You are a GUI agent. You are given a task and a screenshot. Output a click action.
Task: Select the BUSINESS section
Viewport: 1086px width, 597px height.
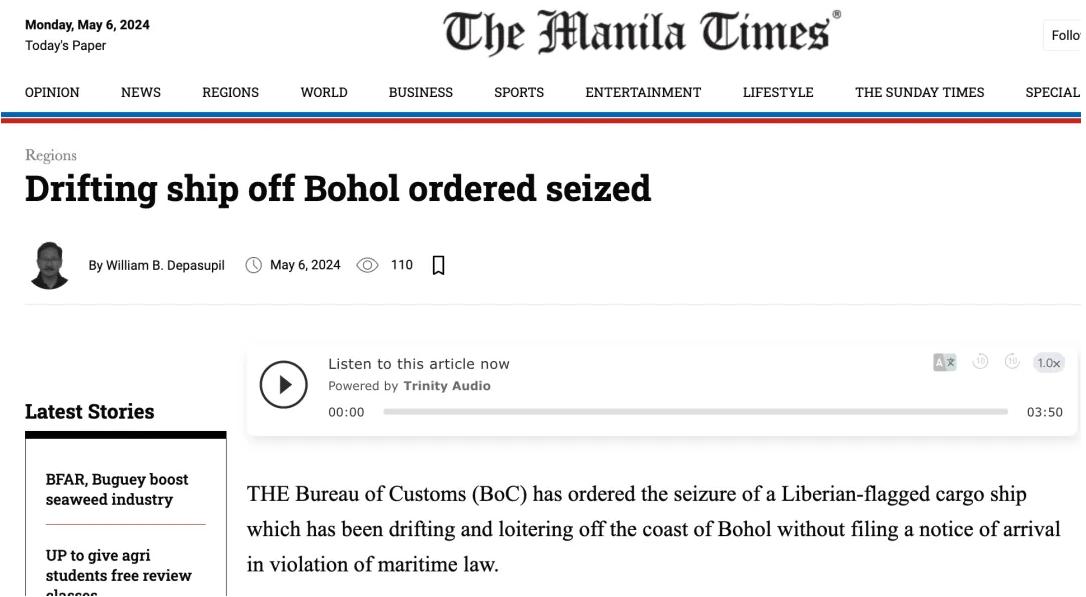pyautogui.click(x=420, y=92)
